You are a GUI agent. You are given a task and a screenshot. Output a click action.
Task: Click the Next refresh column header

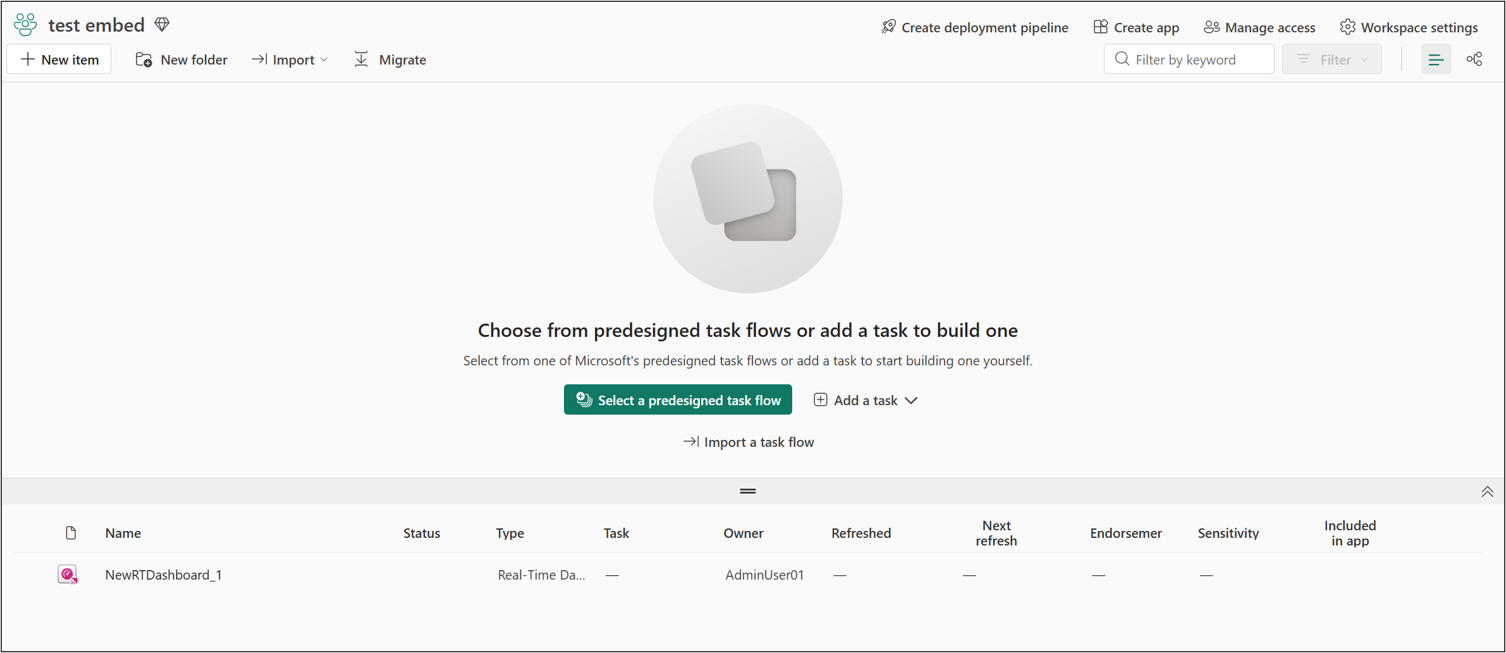996,533
